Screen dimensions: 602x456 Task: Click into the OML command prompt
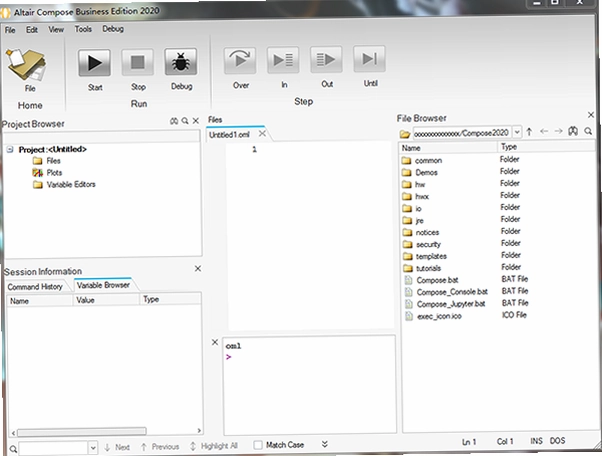tap(309, 384)
